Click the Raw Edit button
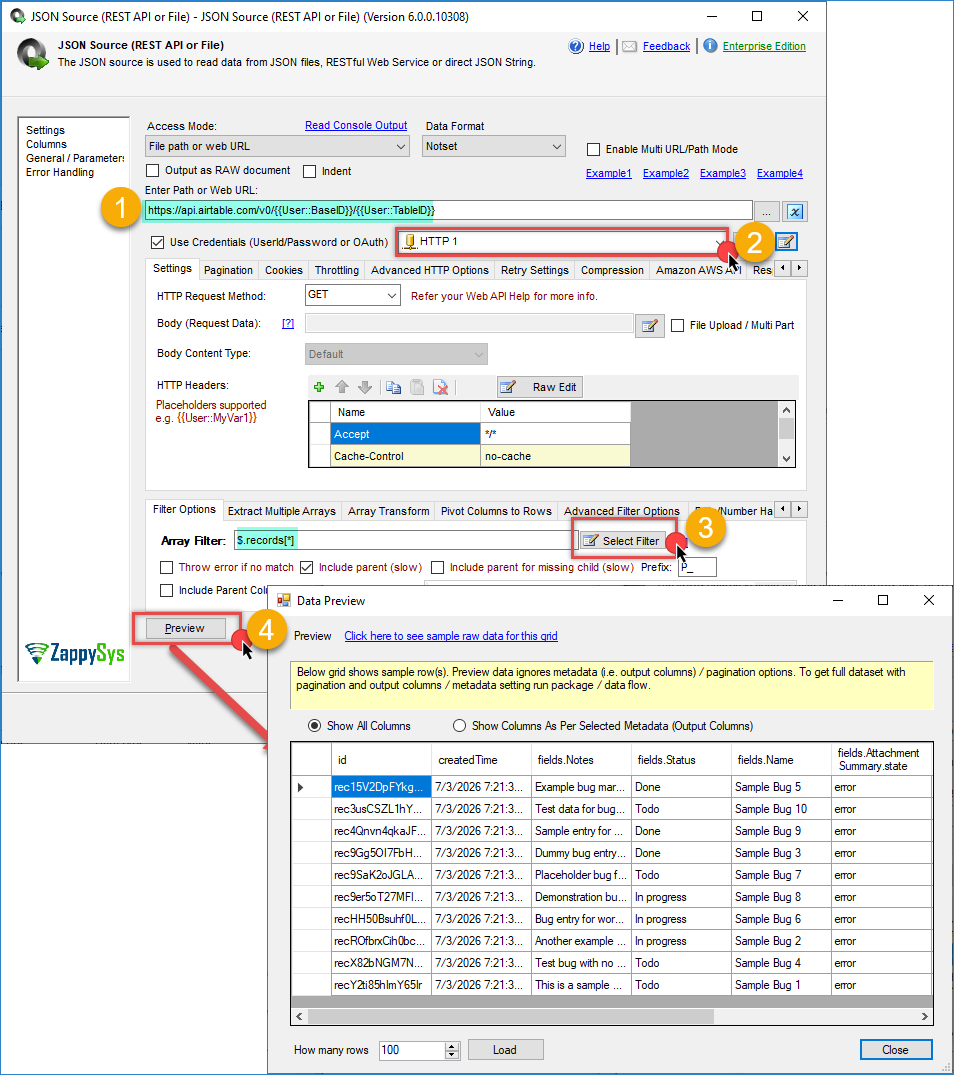The height and width of the screenshot is (1075, 954). pyautogui.click(x=539, y=387)
